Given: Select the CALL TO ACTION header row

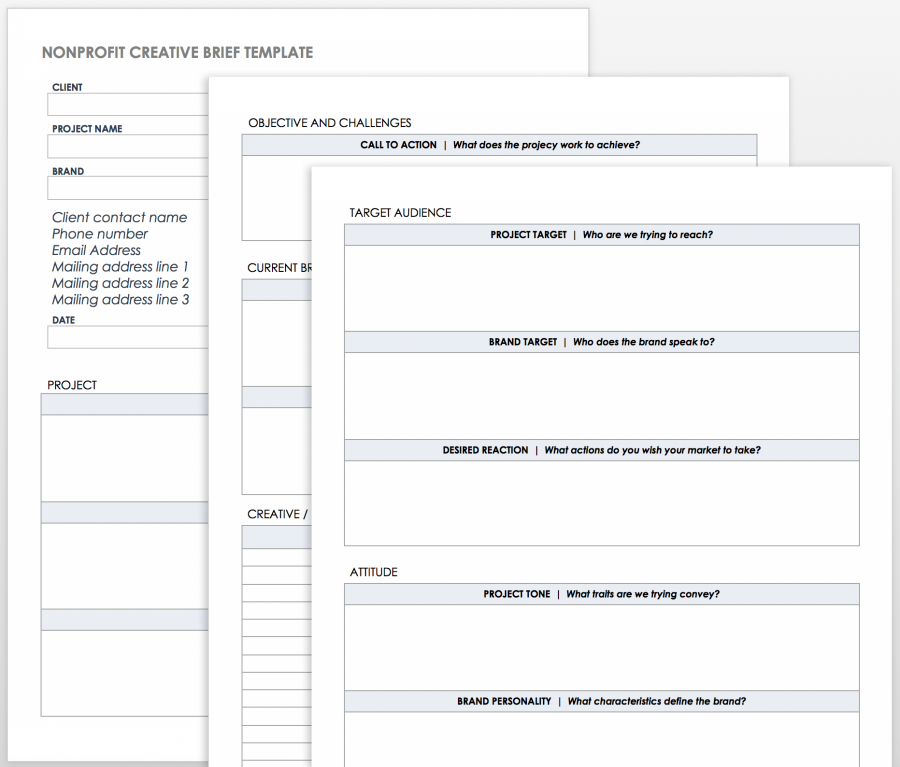Looking at the screenshot, I should tap(497, 144).
